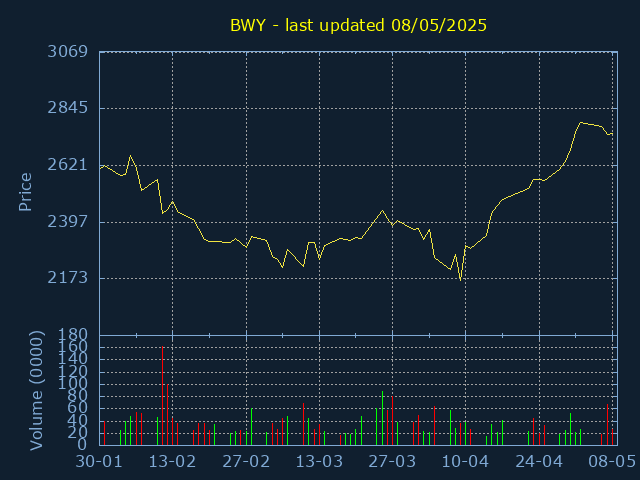640x480 pixels.
Task: Select the 27-02 date label
Action: click(246, 462)
